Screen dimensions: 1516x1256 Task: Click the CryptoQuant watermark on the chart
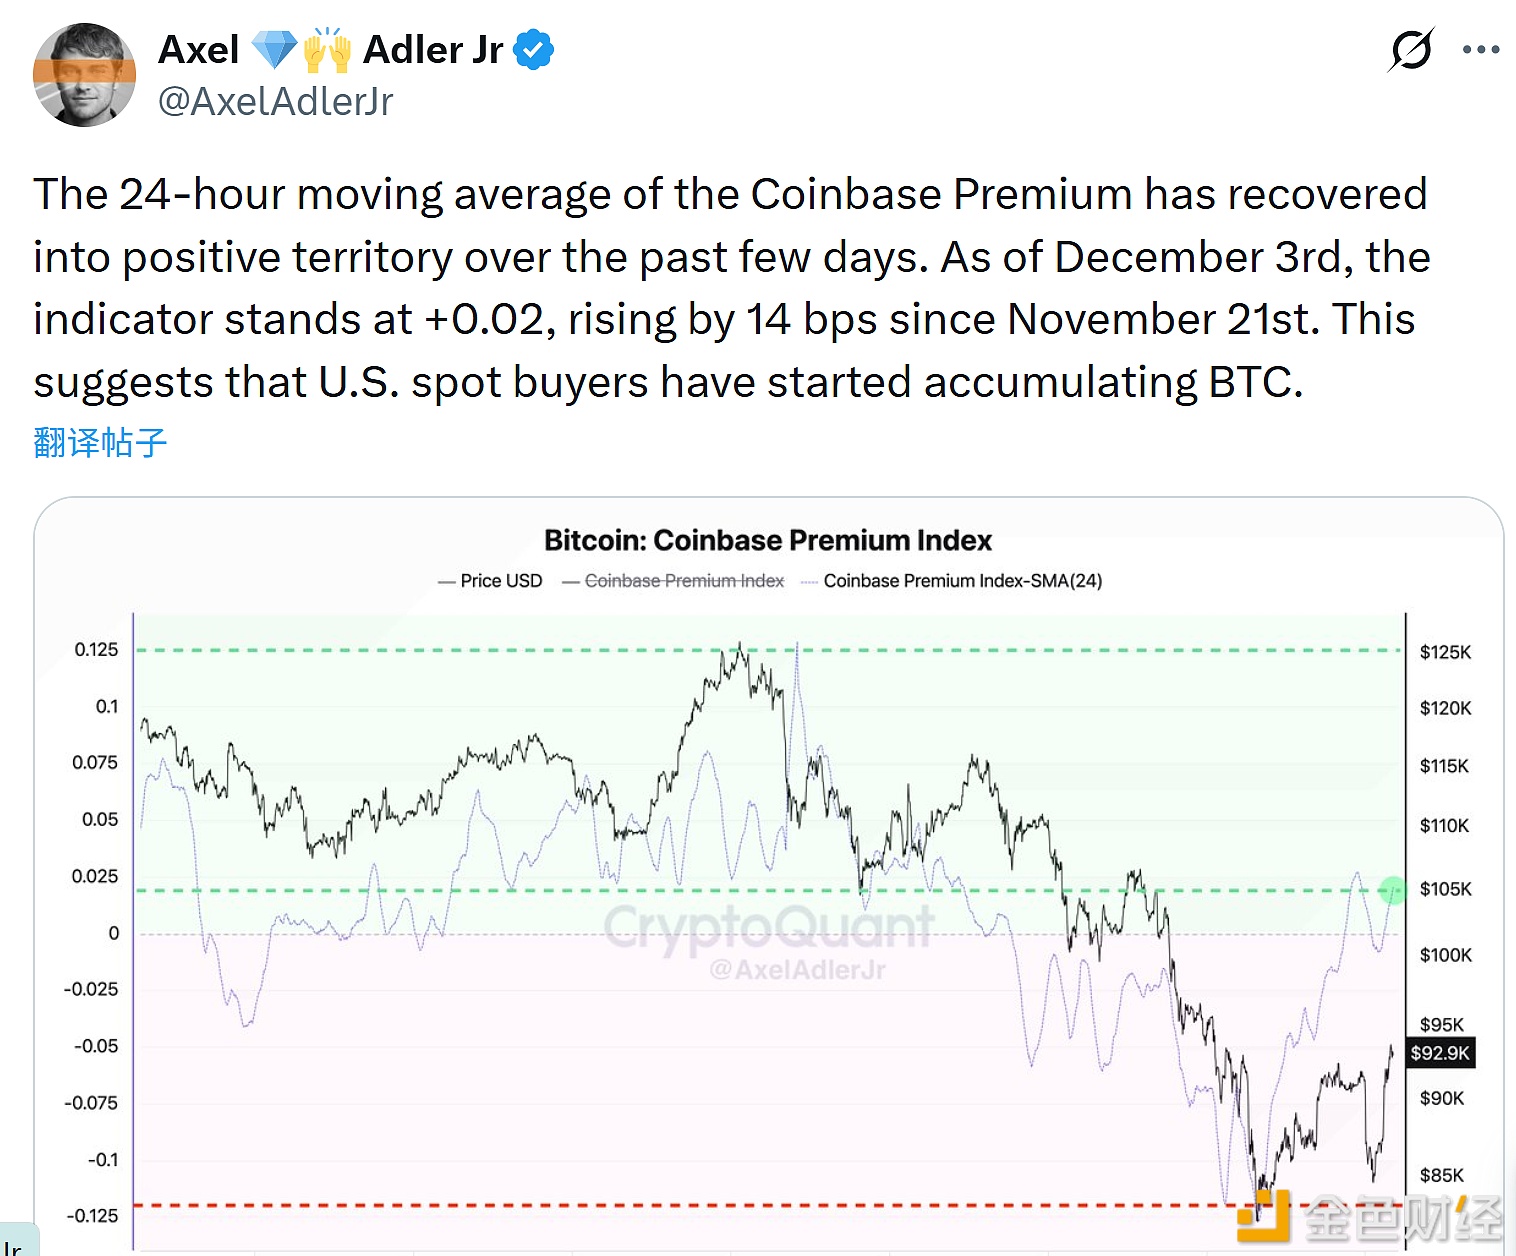(768, 928)
